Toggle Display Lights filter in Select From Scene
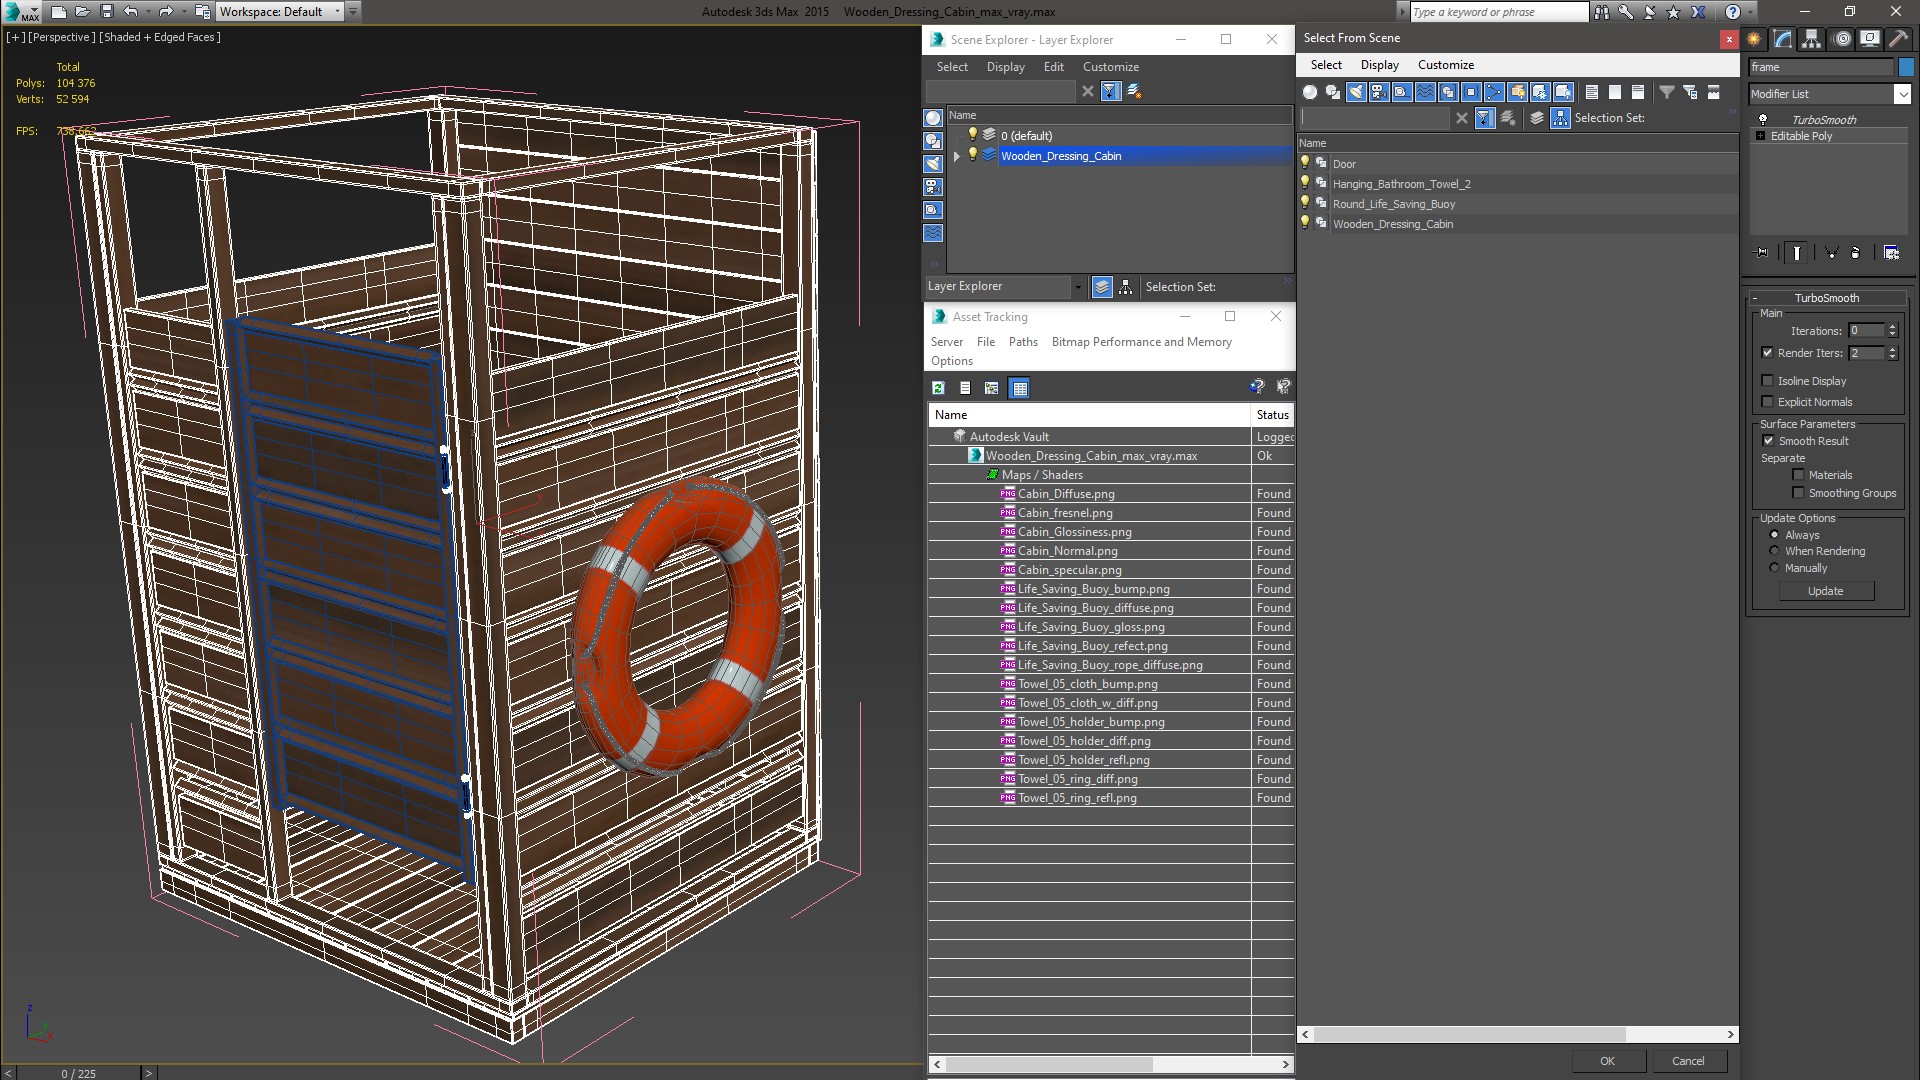 1355,92
